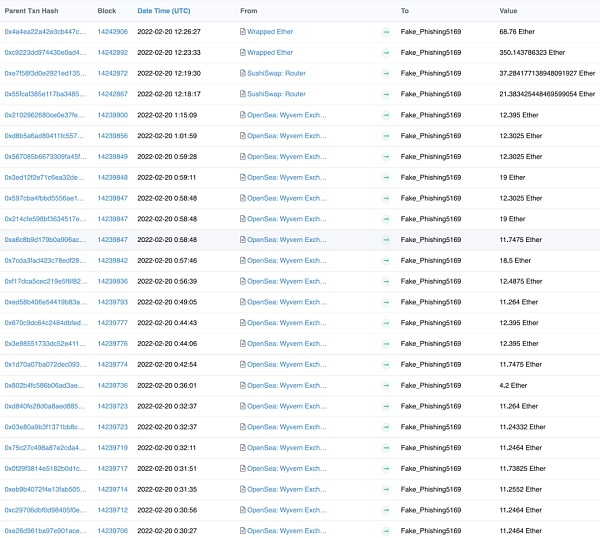The width and height of the screenshot is (600, 538).
Task: Click contract icon in block 14239706 row
Action: [x=243, y=531]
